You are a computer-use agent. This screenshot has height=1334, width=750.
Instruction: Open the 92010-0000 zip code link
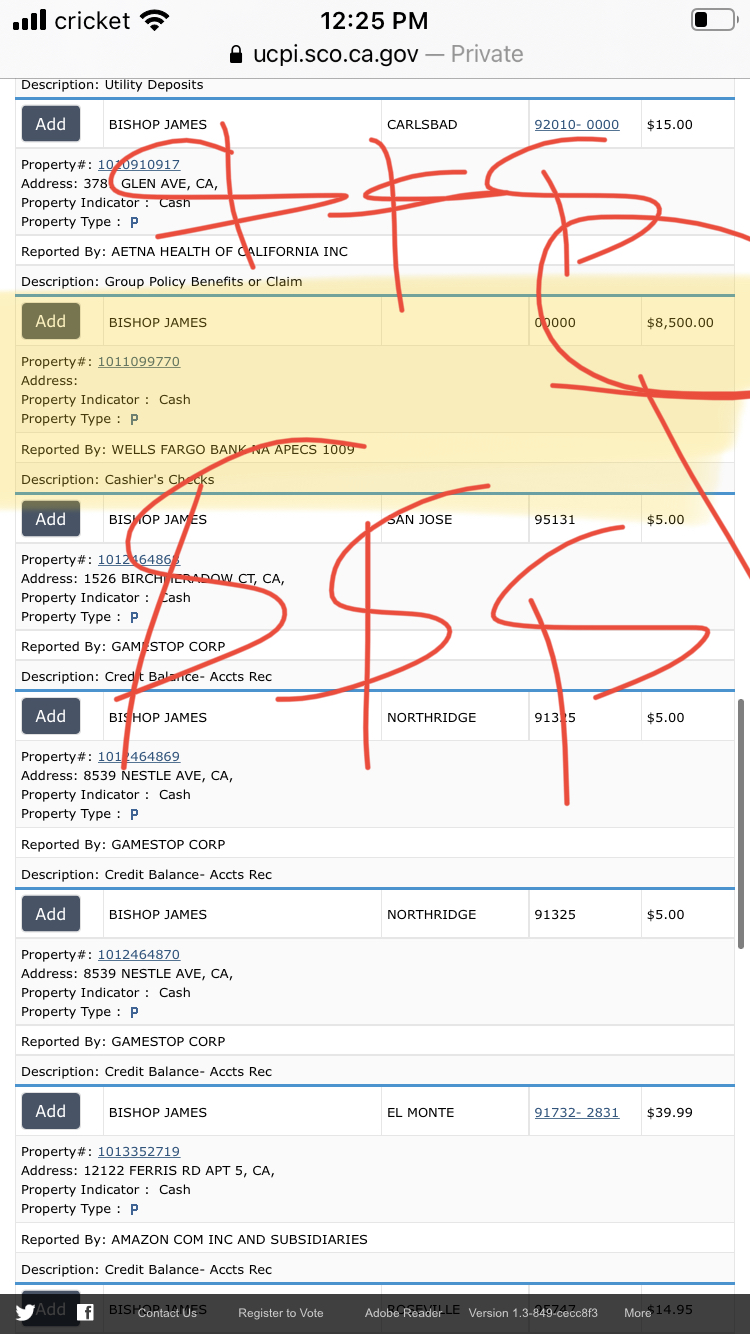click(577, 125)
